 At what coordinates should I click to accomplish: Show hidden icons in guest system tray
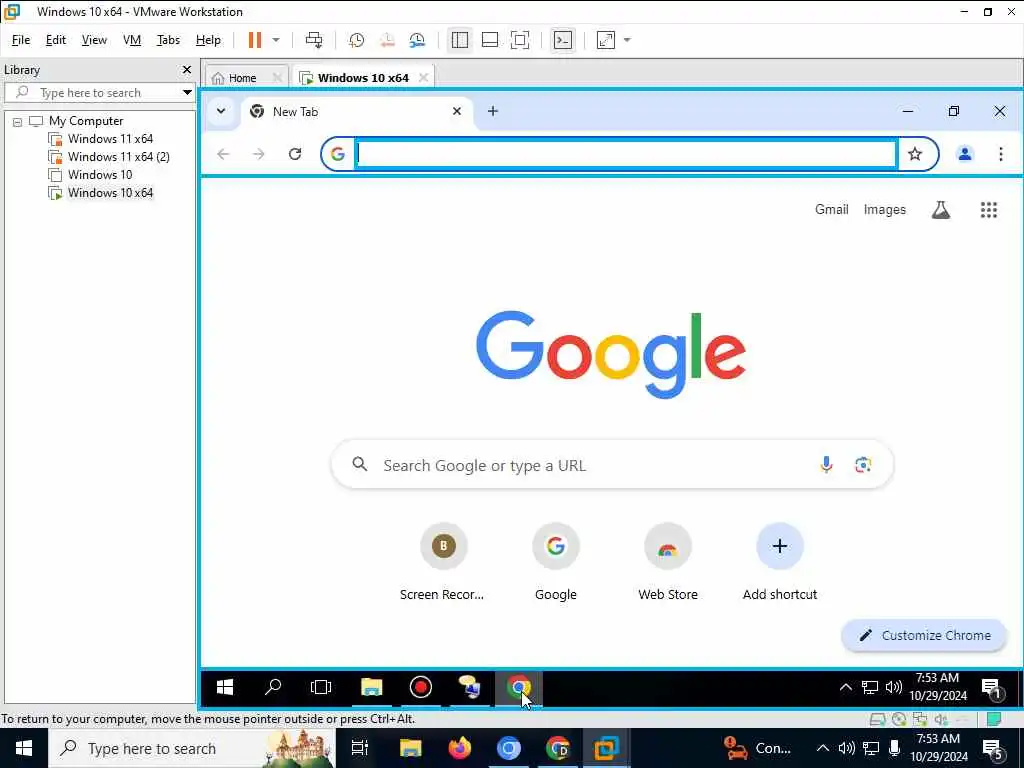(845, 687)
